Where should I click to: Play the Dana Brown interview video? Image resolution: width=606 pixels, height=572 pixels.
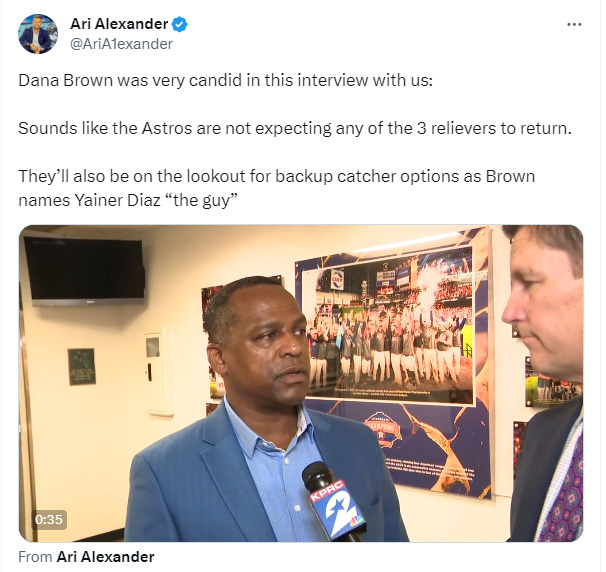pyautogui.click(x=301, y=383)
